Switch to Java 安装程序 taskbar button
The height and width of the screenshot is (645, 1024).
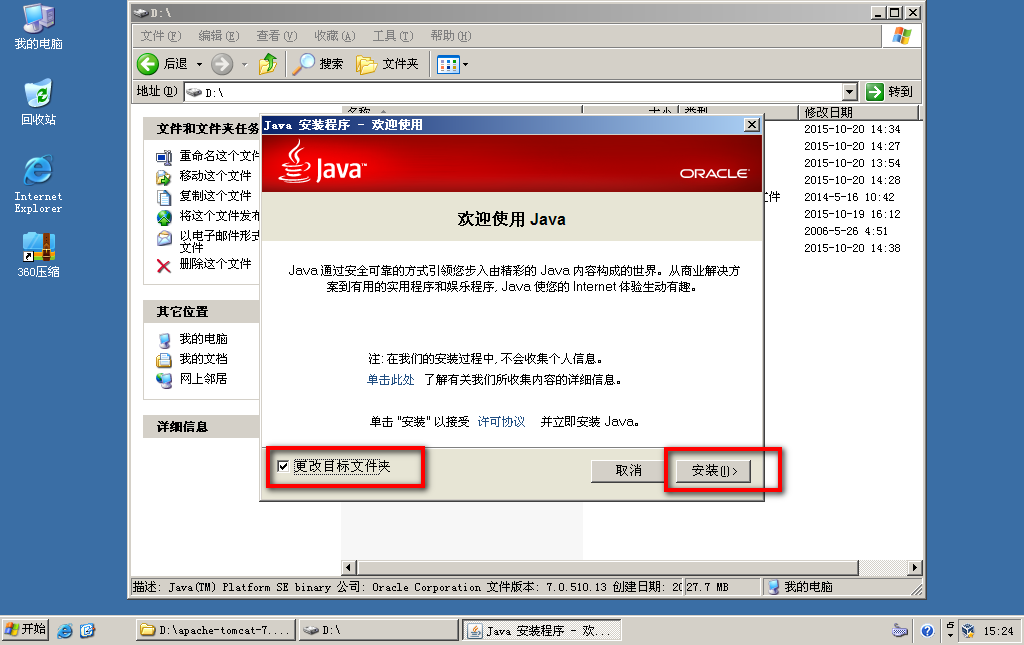(x=542, y=631)
